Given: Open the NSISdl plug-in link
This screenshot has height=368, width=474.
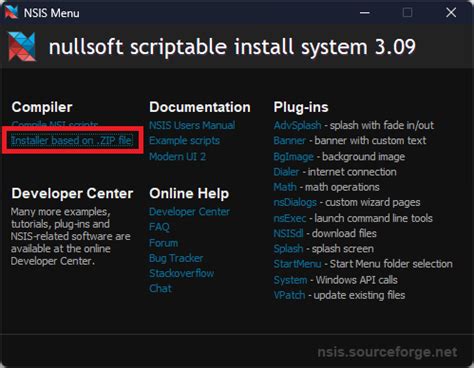Looking at the screenshot, I should (288, 233).
